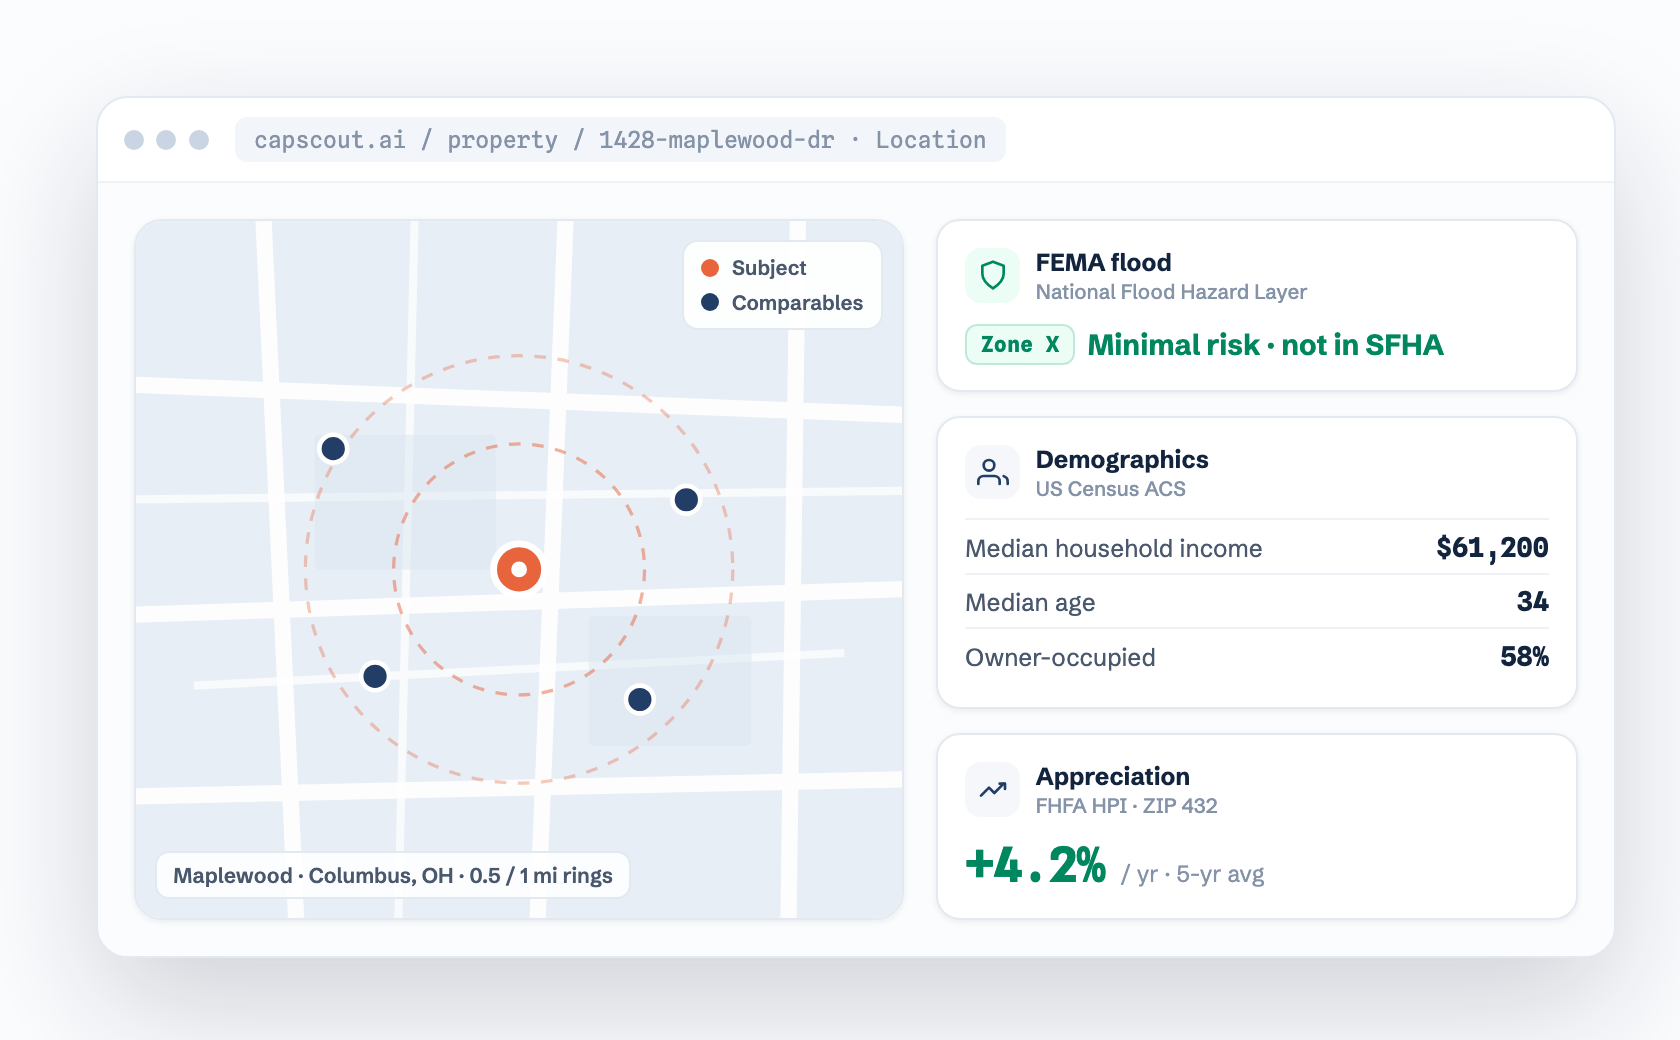Image resolution: width=1680 pixels, height=1040 pixels.
Task: Click the Demographics people icon
Action: click(x=992, y=472)
